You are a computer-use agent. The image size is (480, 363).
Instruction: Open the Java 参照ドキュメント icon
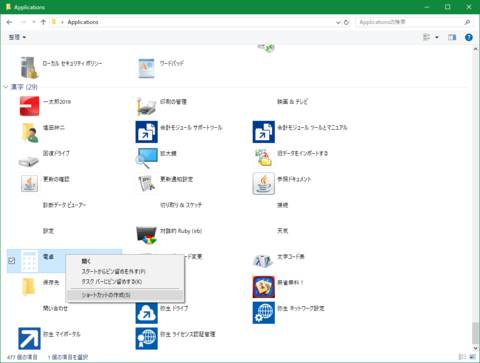263,183
